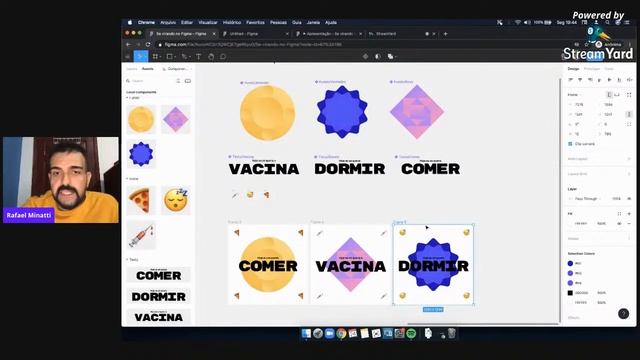This screenshot has width=640, height=360.
Task: Open the page selector dropdown in left panel
Action: [176, 69]
